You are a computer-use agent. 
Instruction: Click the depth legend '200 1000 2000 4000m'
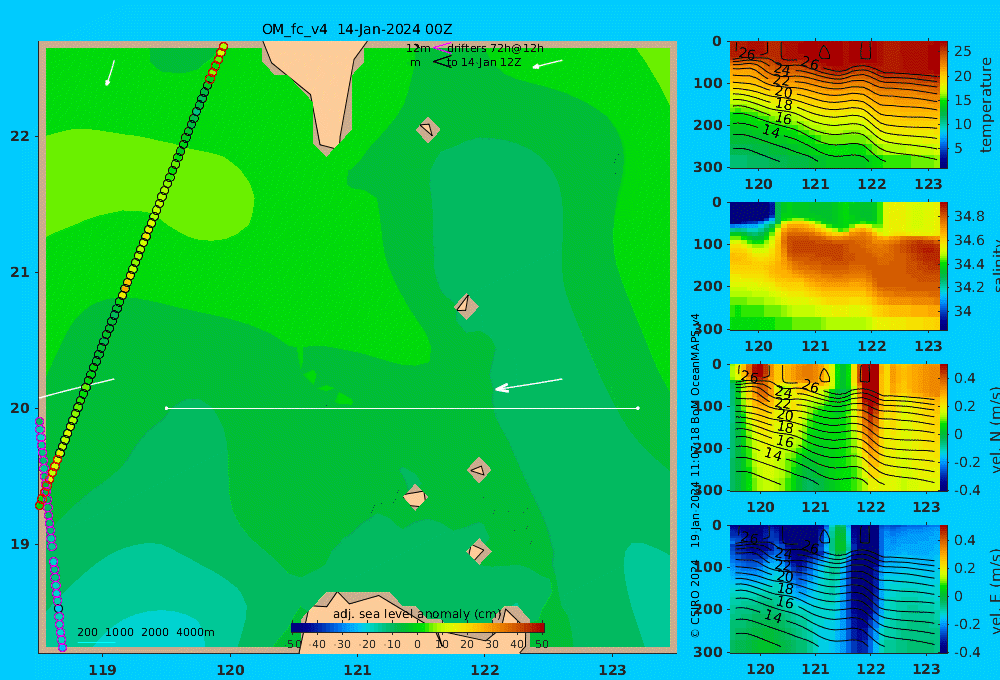point(146,632)
